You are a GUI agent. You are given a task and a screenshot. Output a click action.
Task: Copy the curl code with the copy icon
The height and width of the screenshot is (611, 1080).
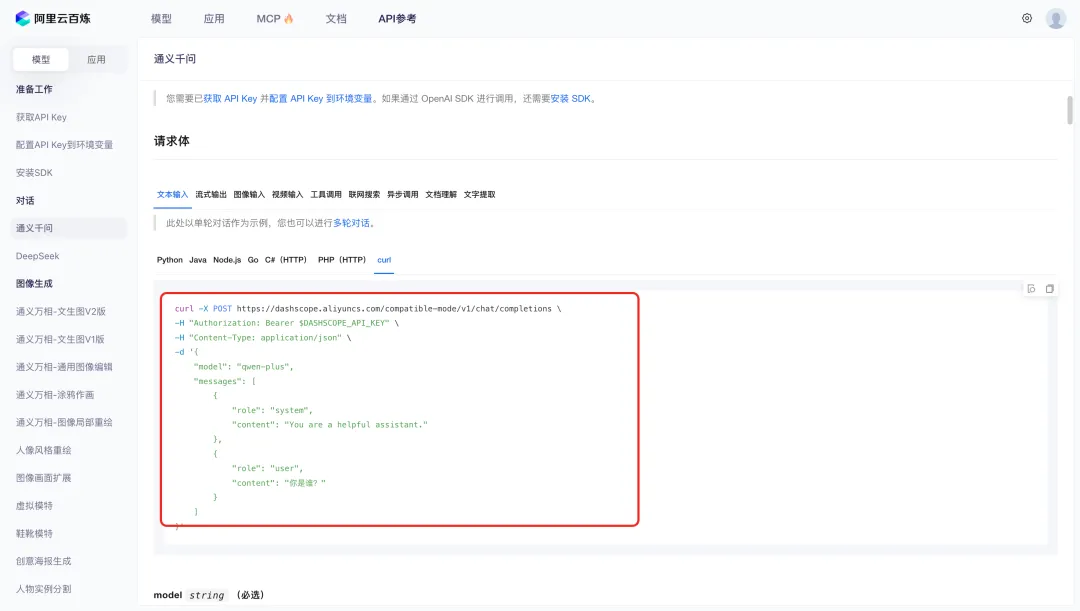pos(1050,289)
